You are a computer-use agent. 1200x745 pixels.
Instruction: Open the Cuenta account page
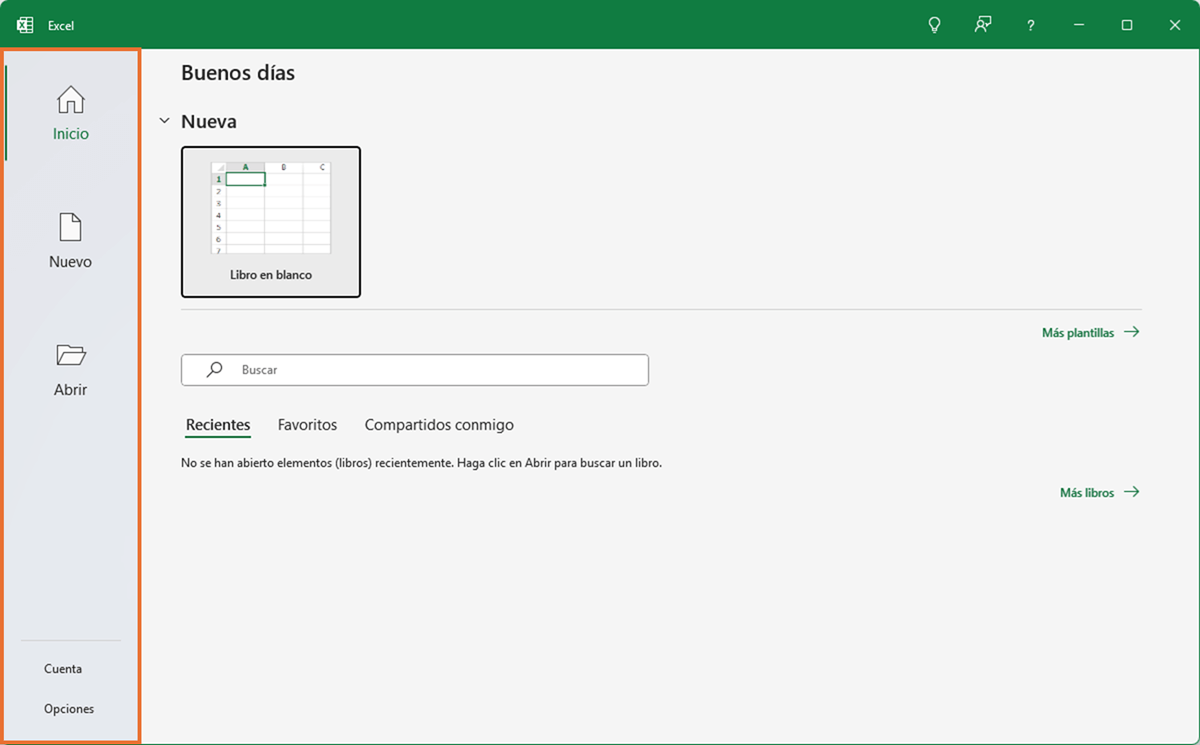63,669
